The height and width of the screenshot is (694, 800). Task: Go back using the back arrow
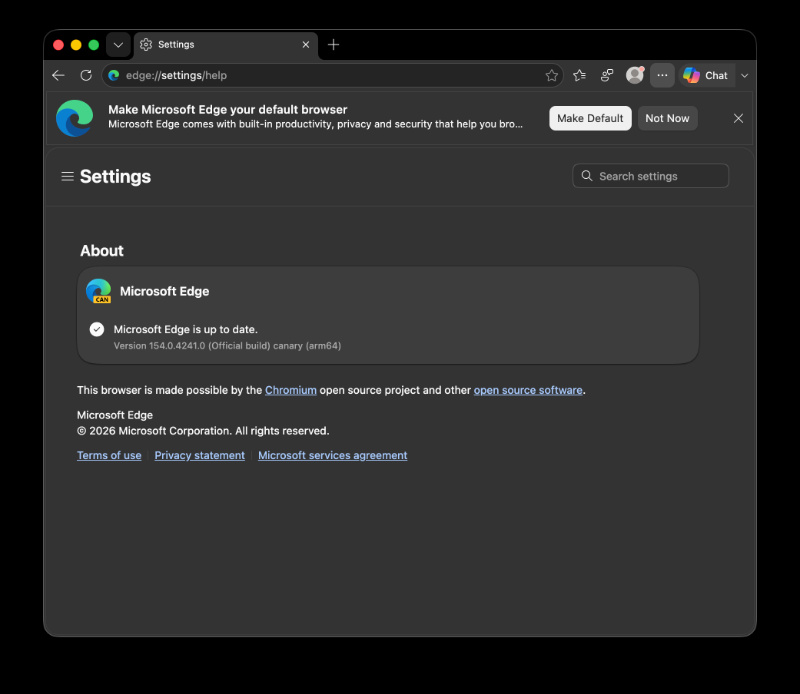coord(58,76)
